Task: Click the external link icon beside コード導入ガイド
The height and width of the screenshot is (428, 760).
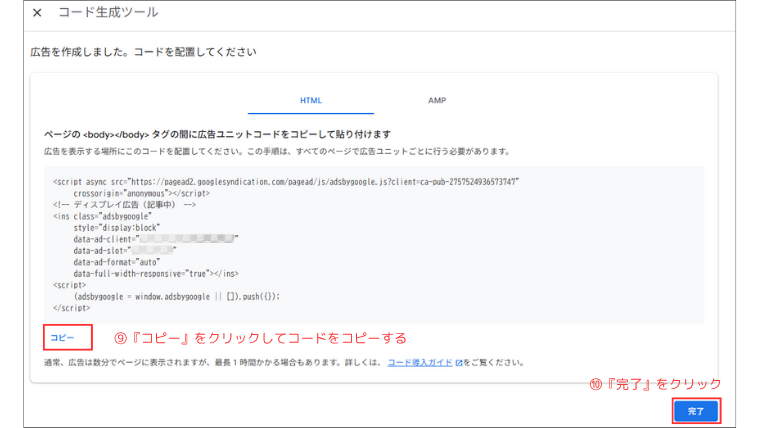Action: click(459, 363)
